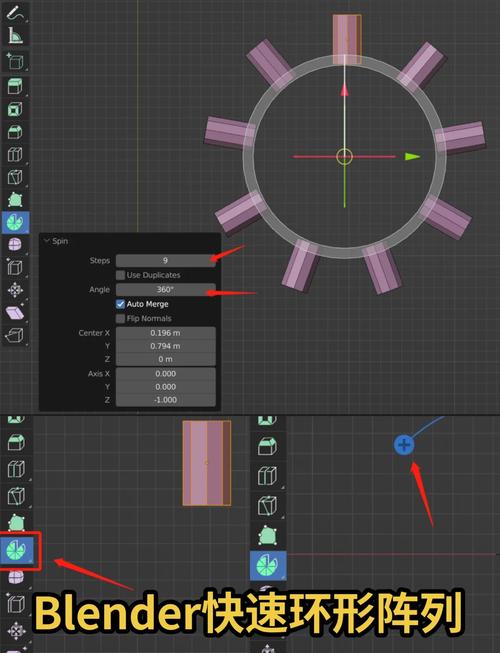Select the Edge Slide tool in the lower-left view
Screen dimensions: 500x653
(x=16, y=603)
